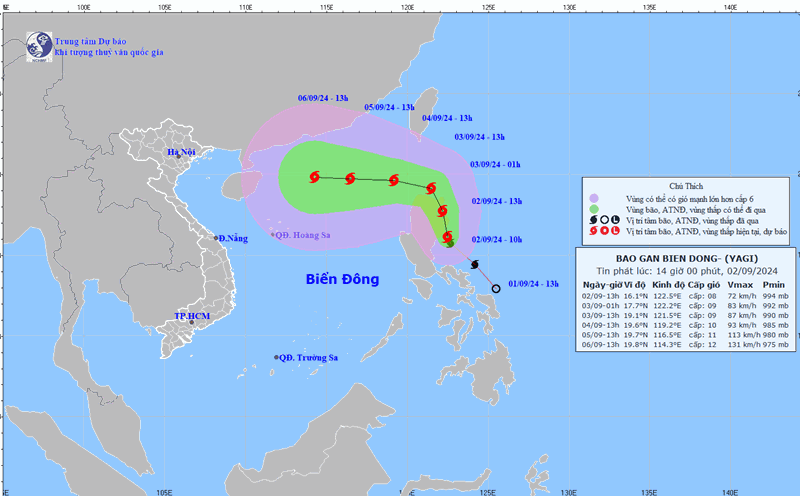
Task: Click the 06/09/24 - 13h time label
Action: tap(322, 98)
